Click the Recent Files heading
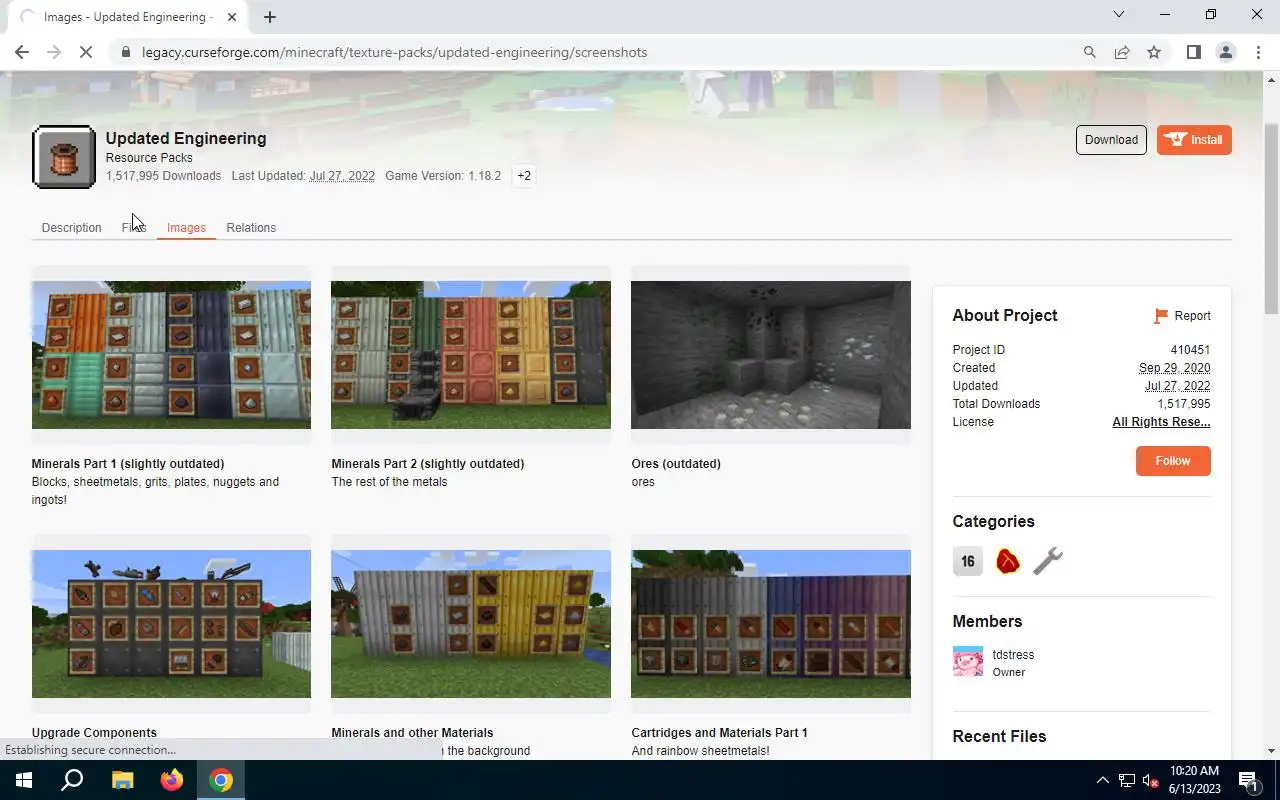Viewport: 1280px width, 800px height. (x=999, y=736)
